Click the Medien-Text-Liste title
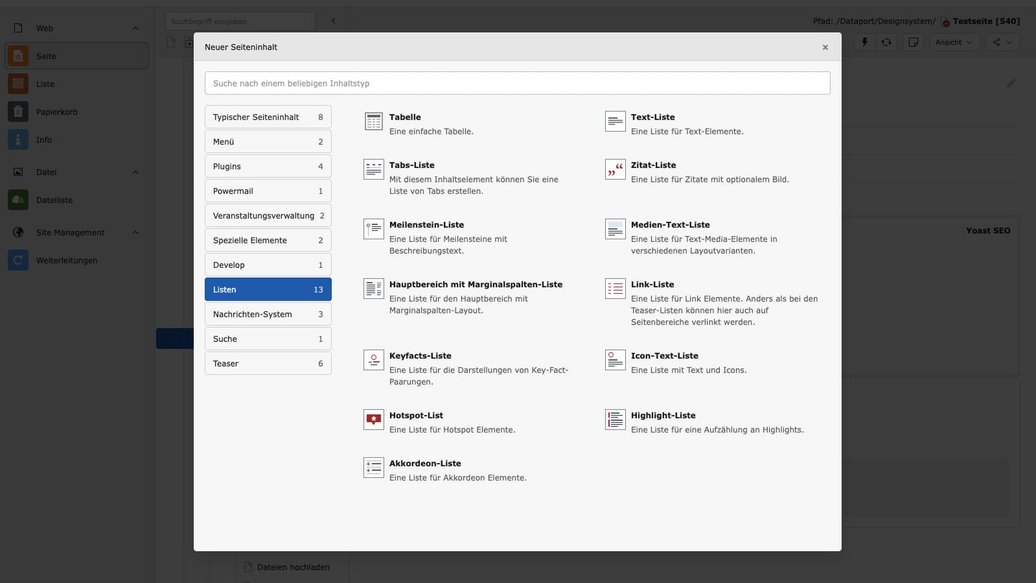 click(670, 225)
